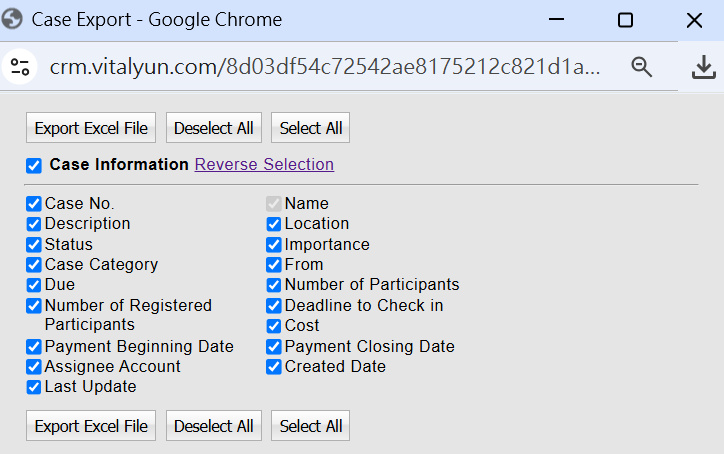Screen dimensions: 724x454
Task: Uncheck the Cost checkbox
Action: tap(274, 326)
